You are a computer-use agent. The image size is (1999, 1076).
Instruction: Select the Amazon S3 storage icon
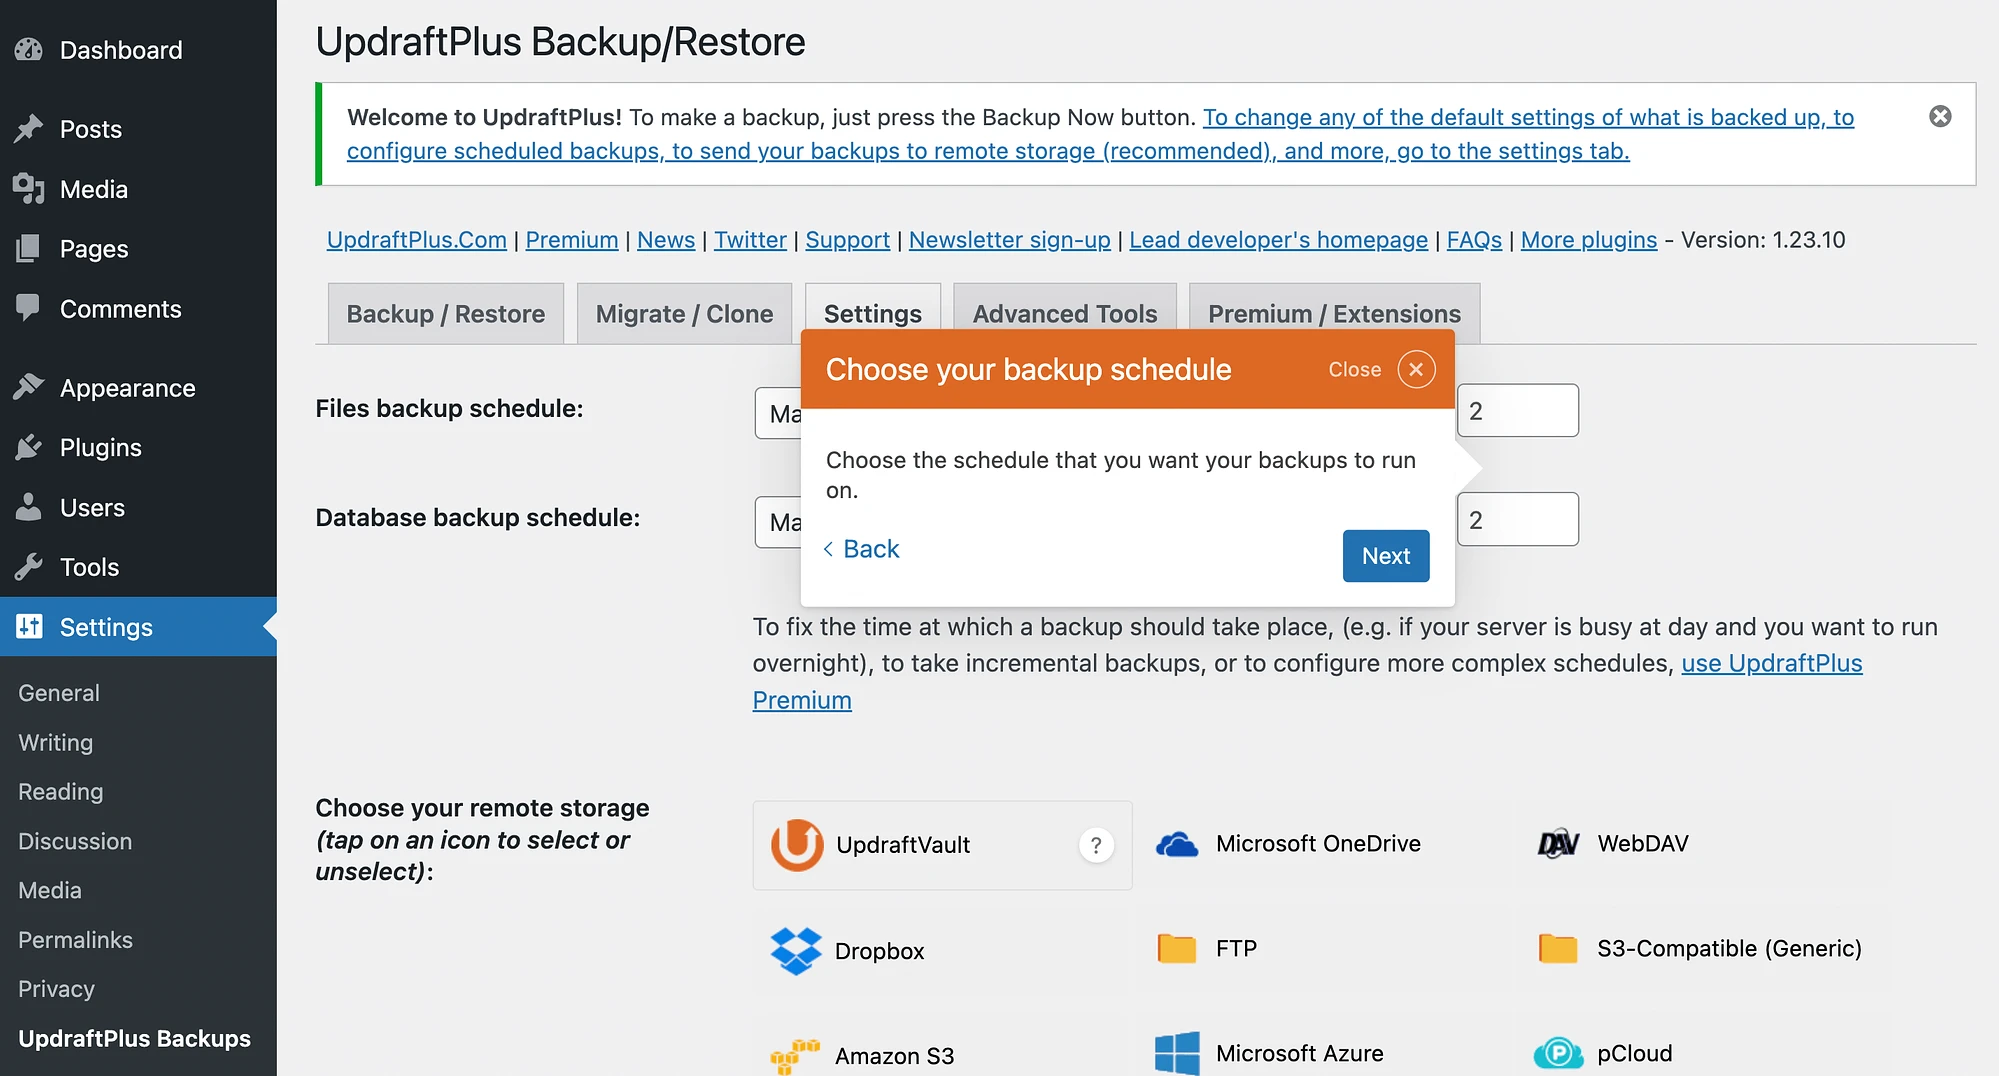click(795, 1056)
